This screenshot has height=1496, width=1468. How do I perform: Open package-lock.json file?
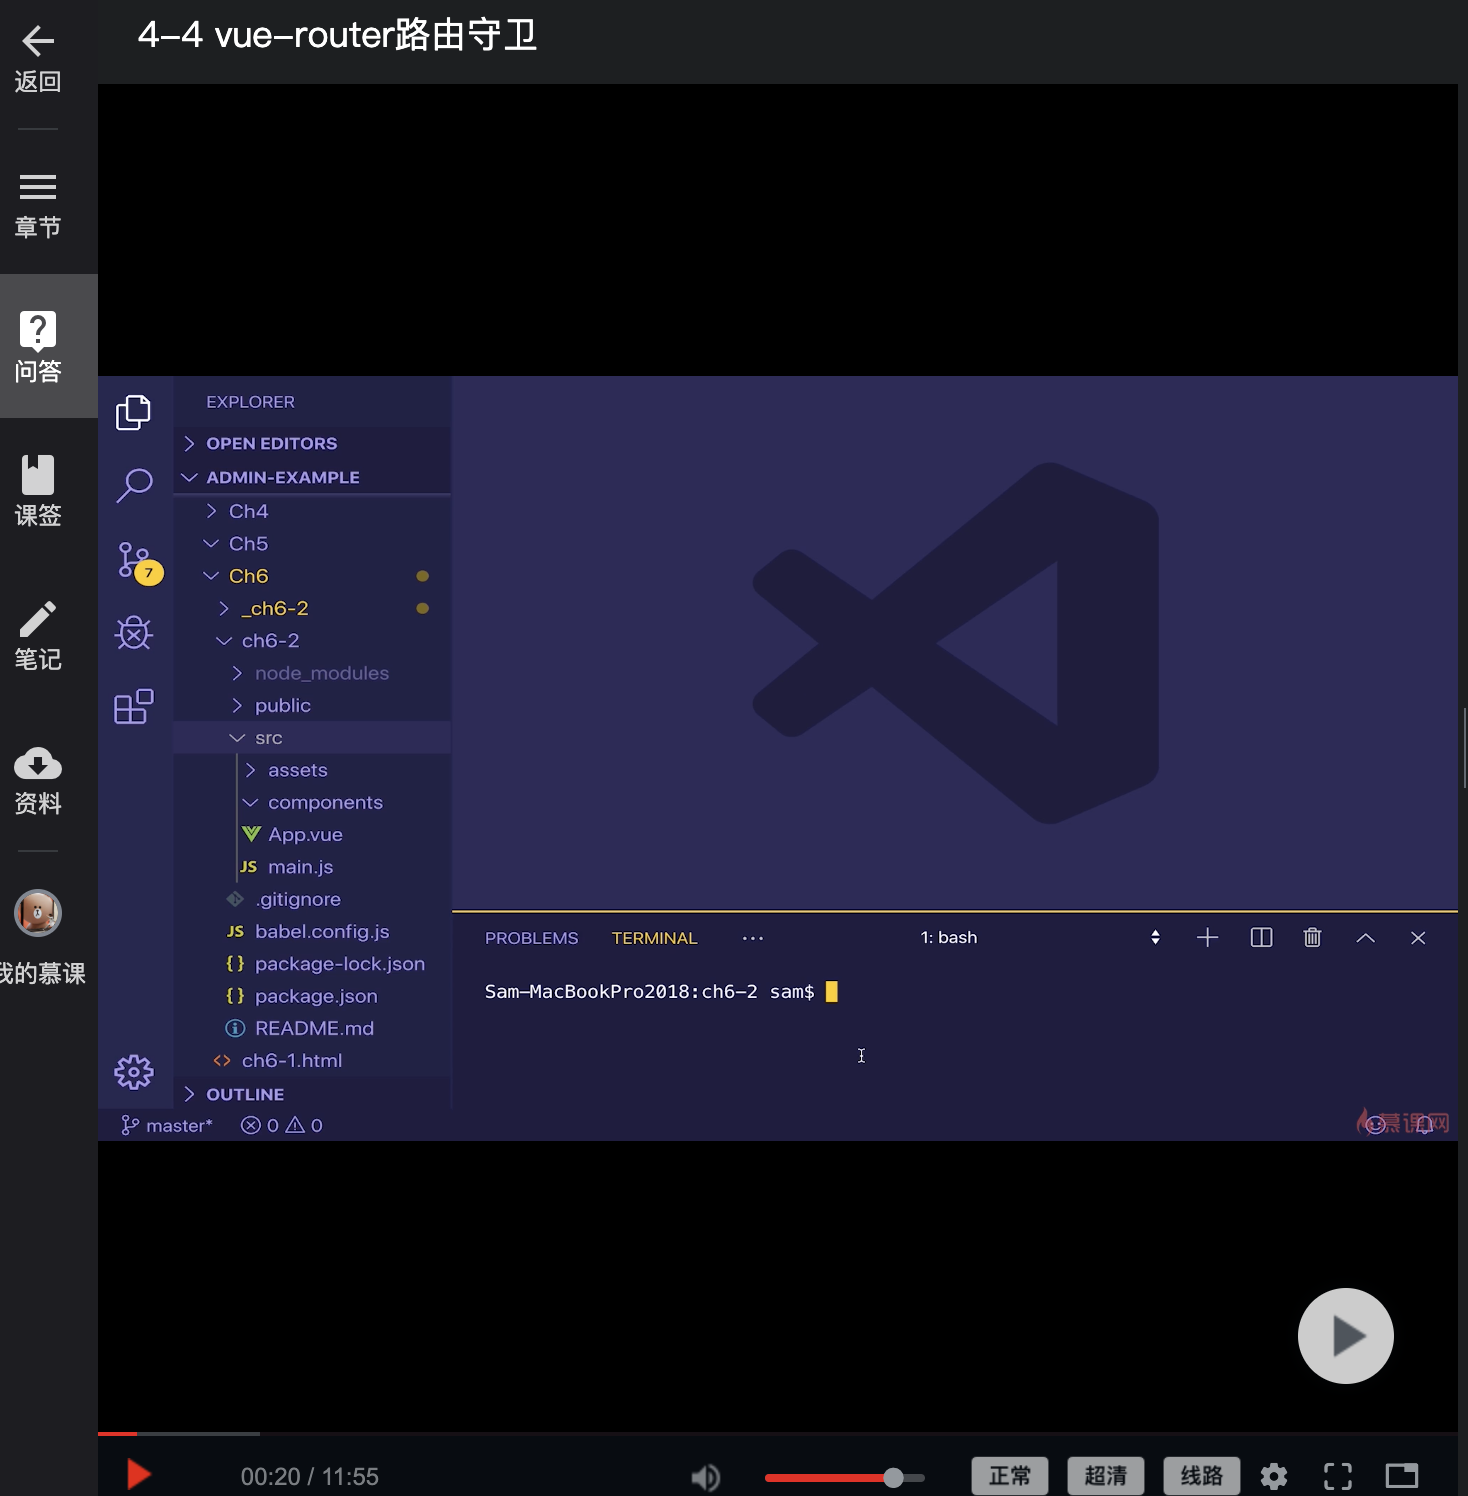[x=312, y=964]
